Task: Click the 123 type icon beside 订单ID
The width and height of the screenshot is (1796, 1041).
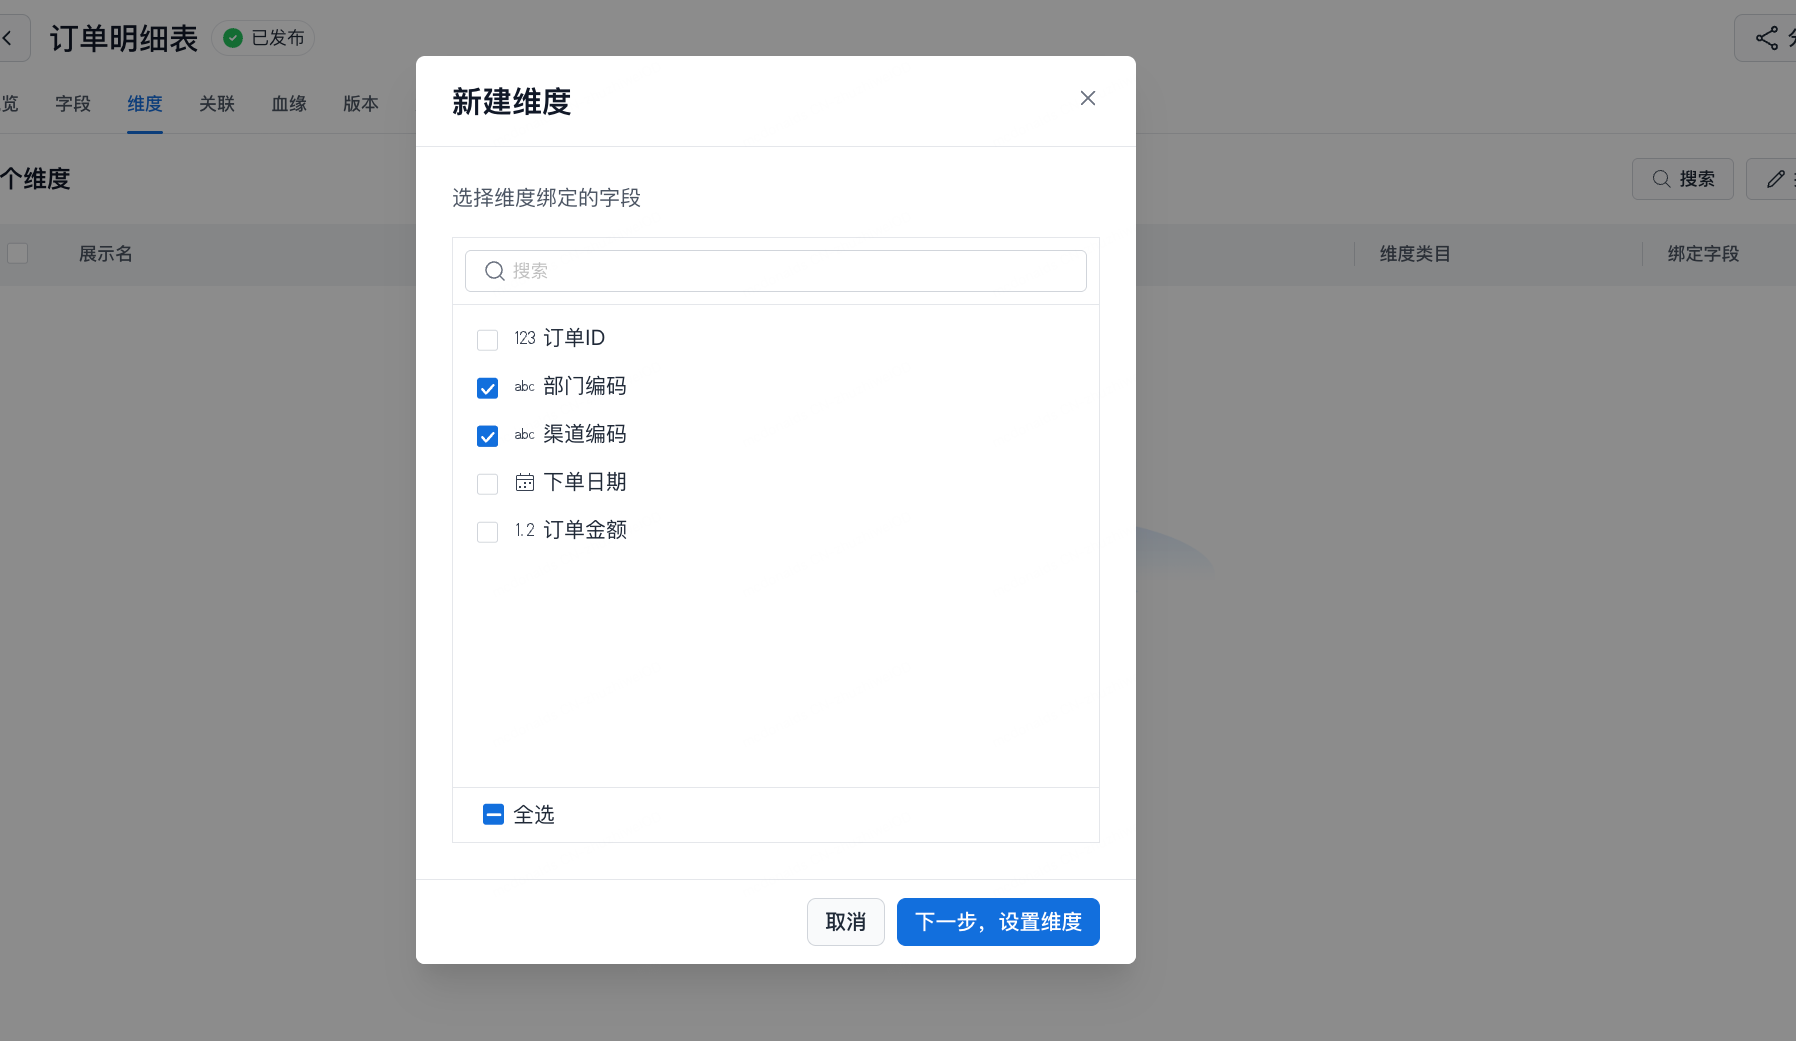Action: coord(525,339)
